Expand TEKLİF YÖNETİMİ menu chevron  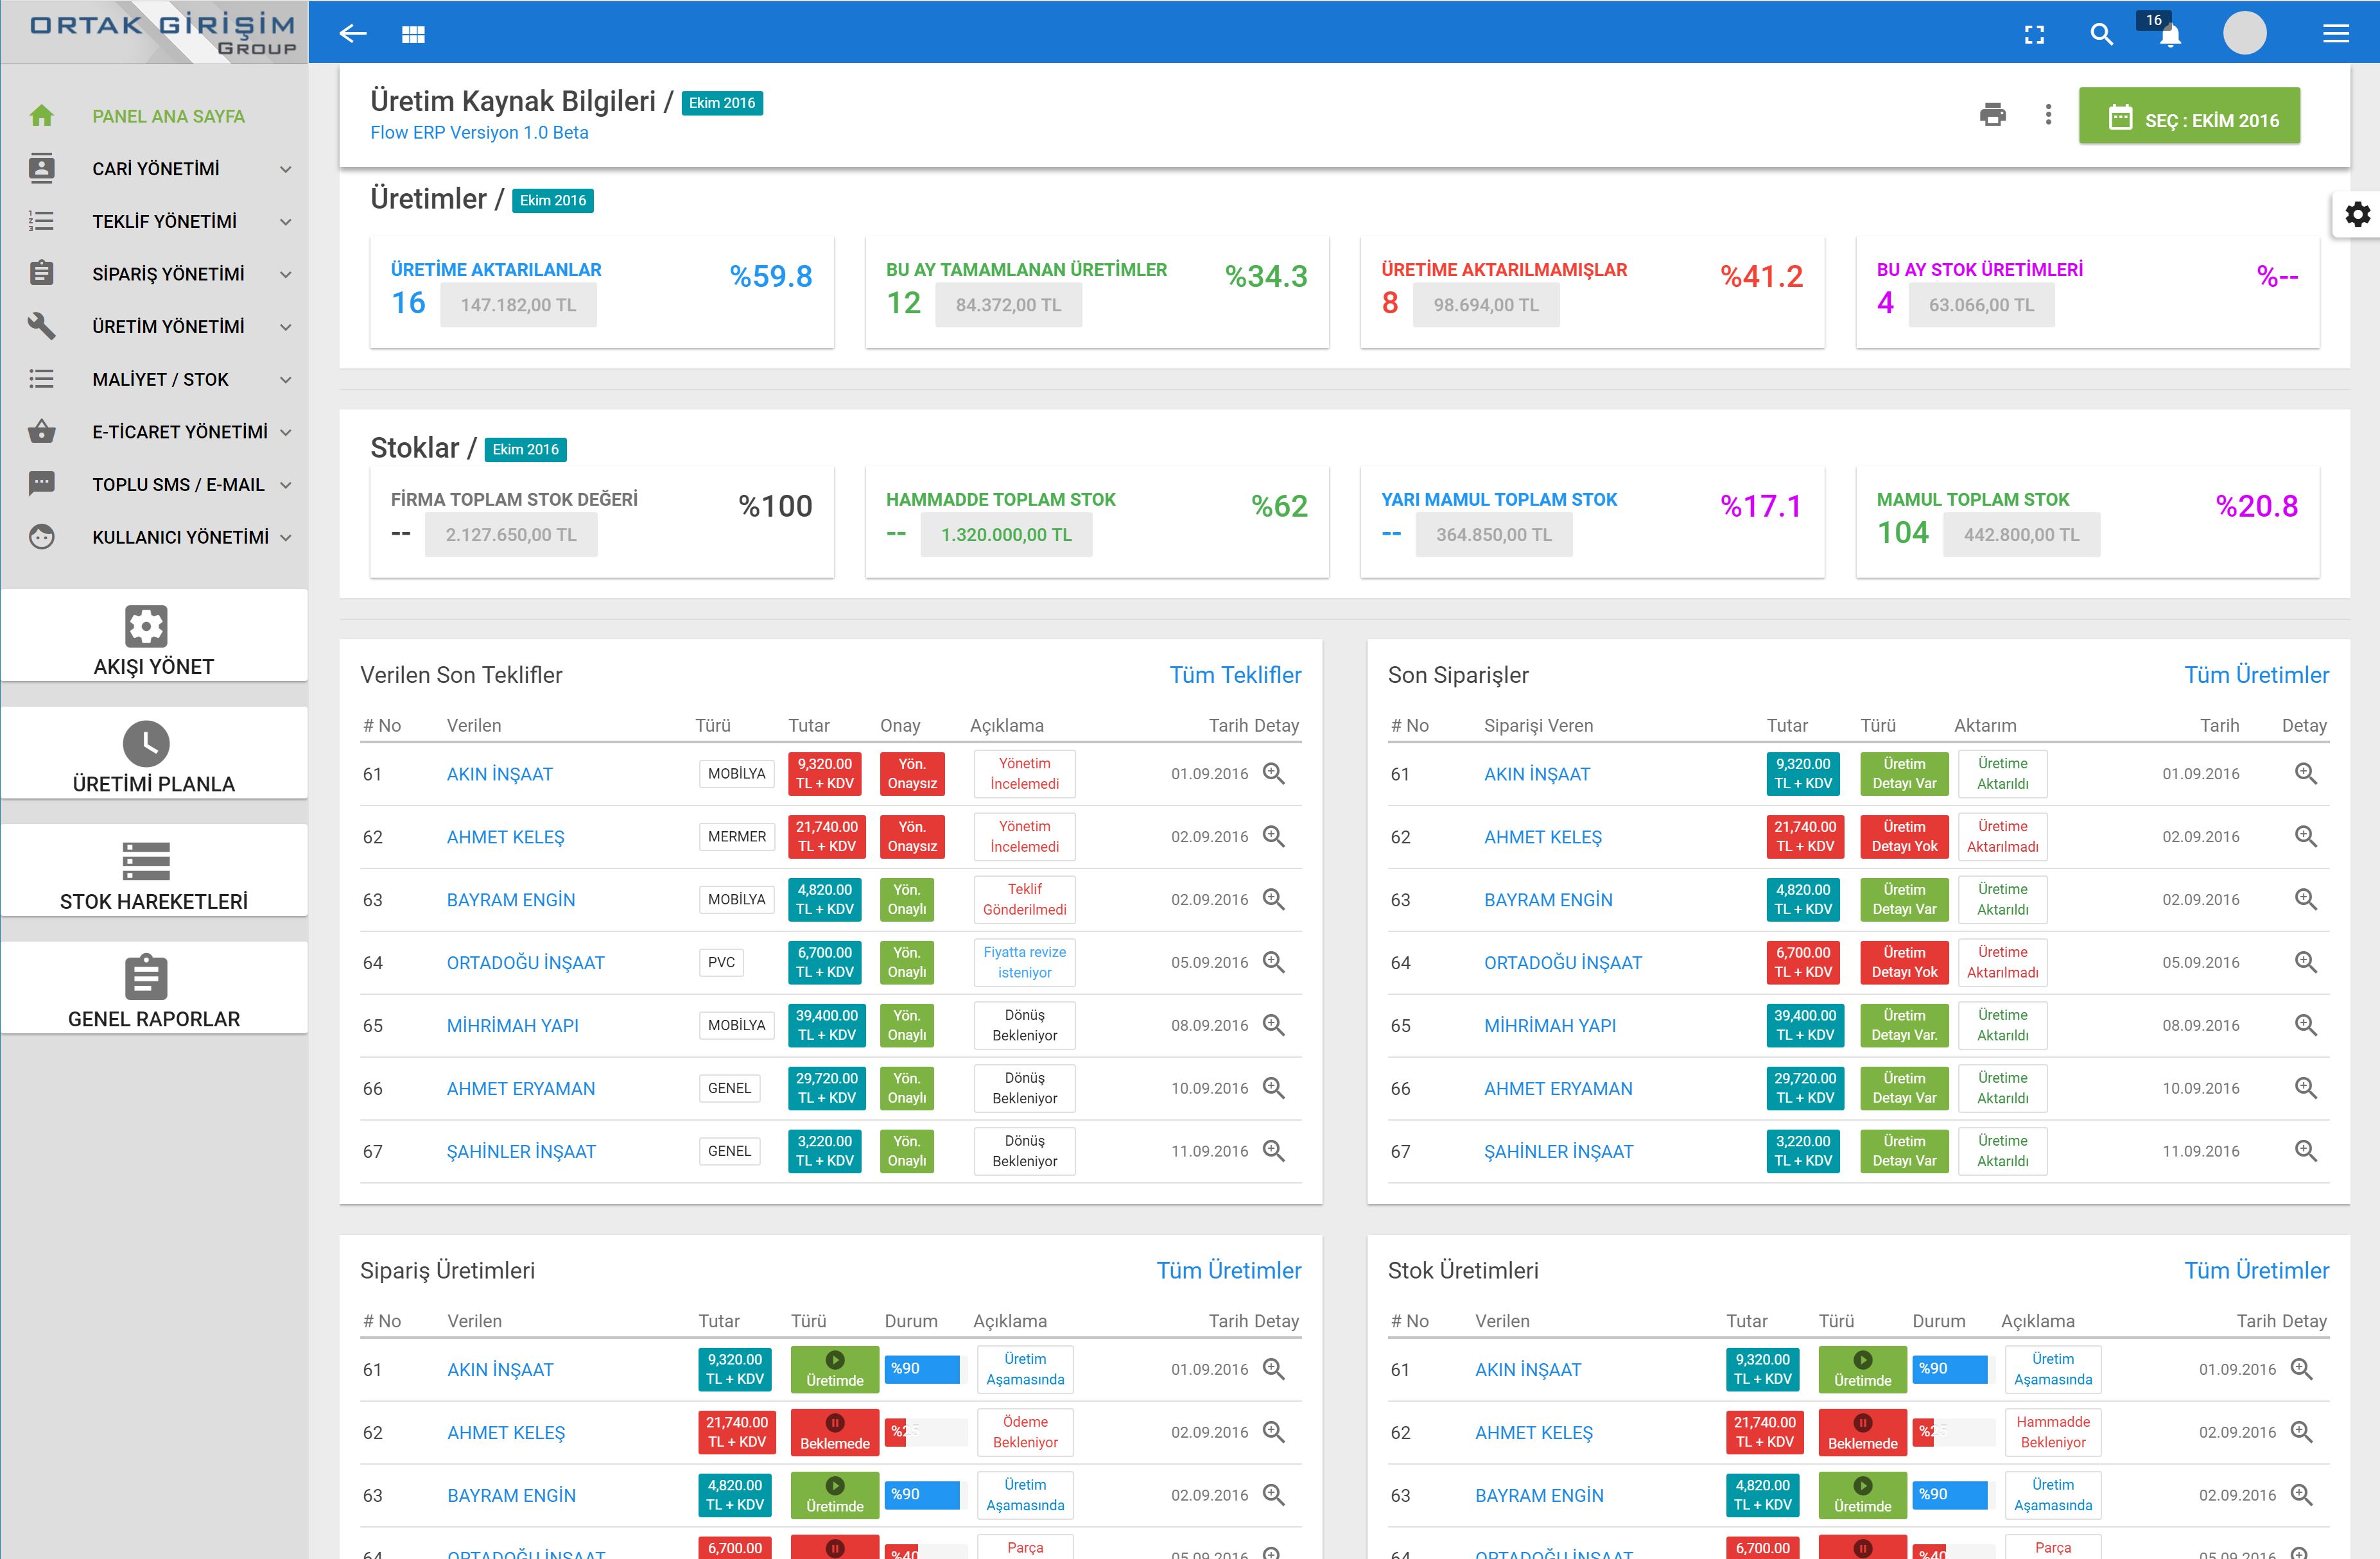click(x=286, y=222)
